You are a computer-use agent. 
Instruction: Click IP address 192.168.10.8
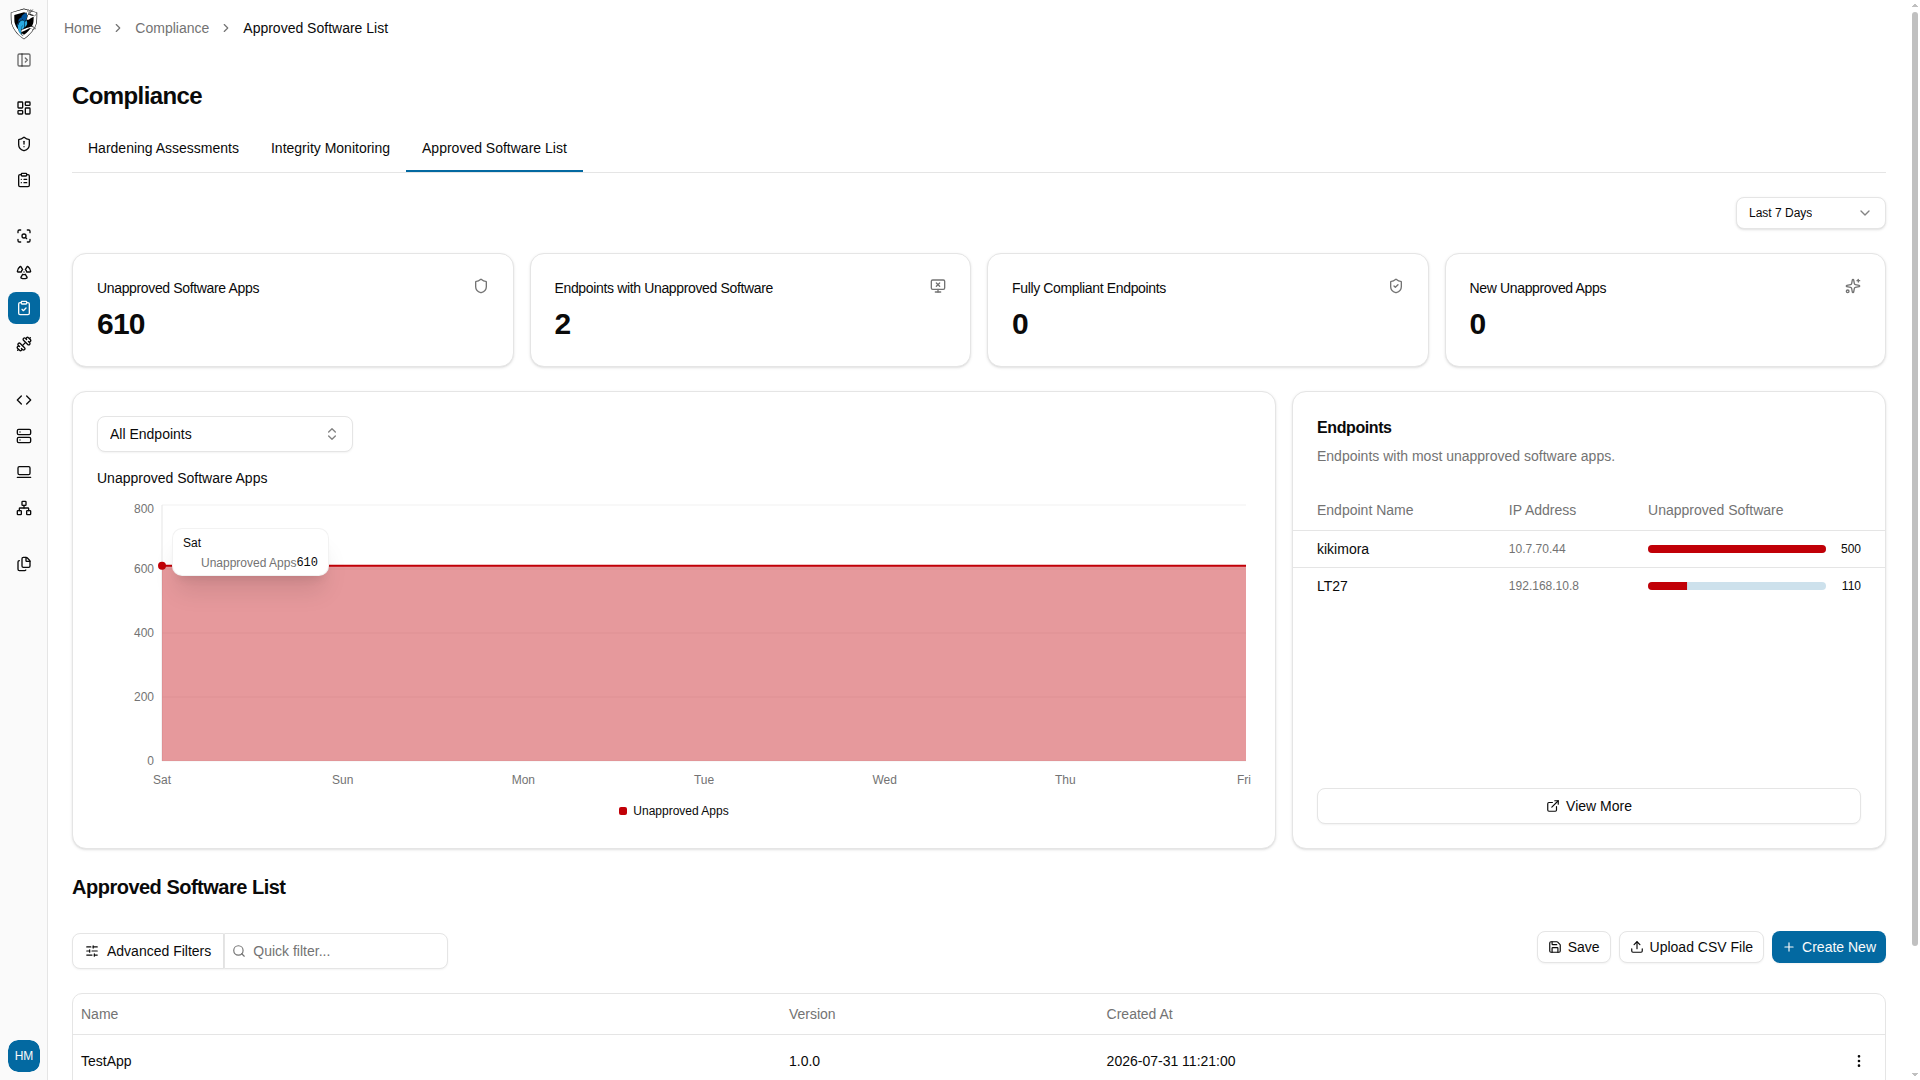click(1543, 586)
